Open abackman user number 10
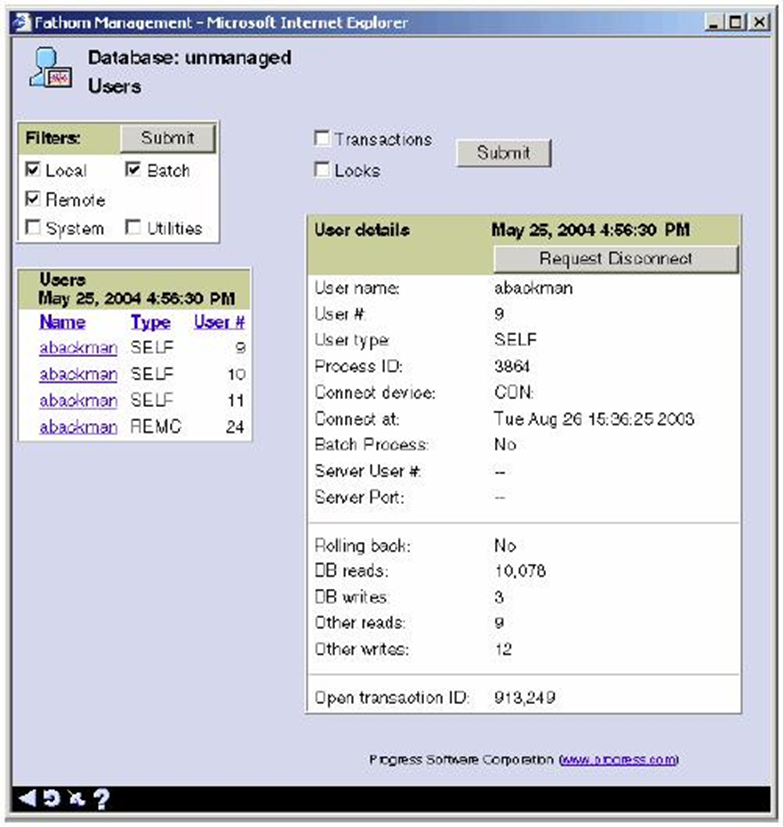783x827 pixels. tap(78, 374)
